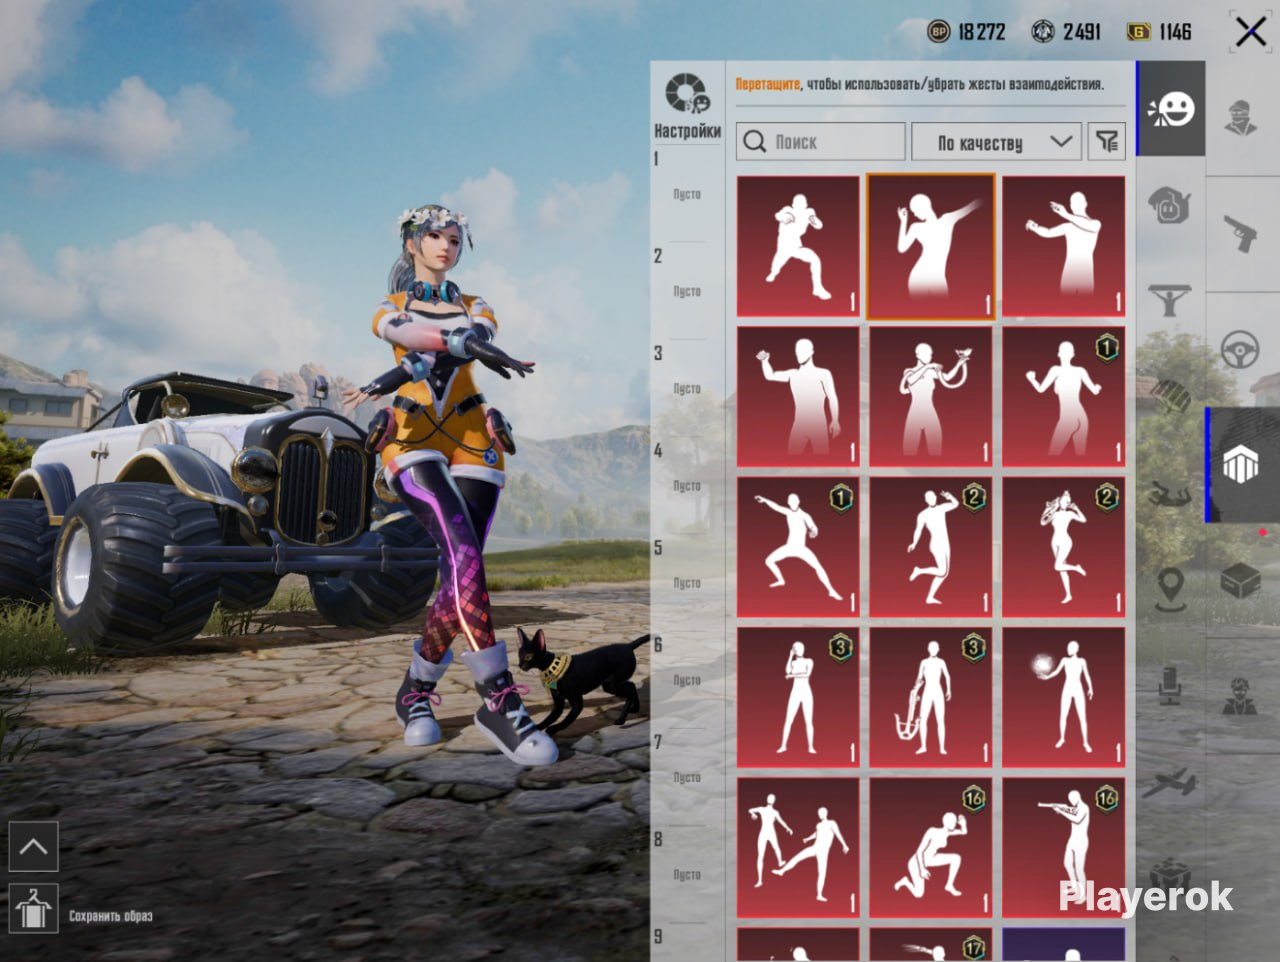Open the spiky-haired character portrait icon
This screenshot has height=962, width=1280.
tap(1241, 697)
